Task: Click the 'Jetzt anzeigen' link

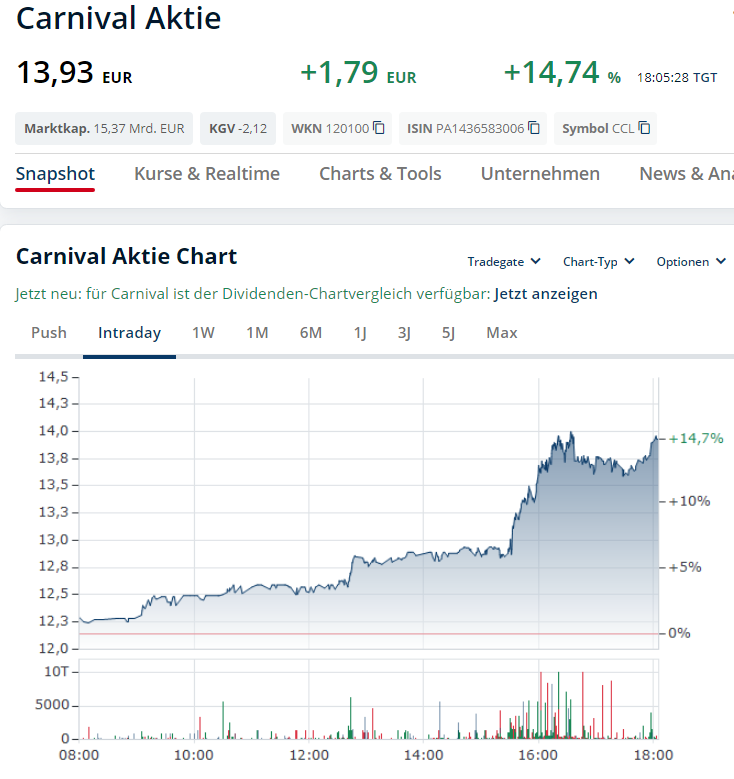Action: pos(546,294)
